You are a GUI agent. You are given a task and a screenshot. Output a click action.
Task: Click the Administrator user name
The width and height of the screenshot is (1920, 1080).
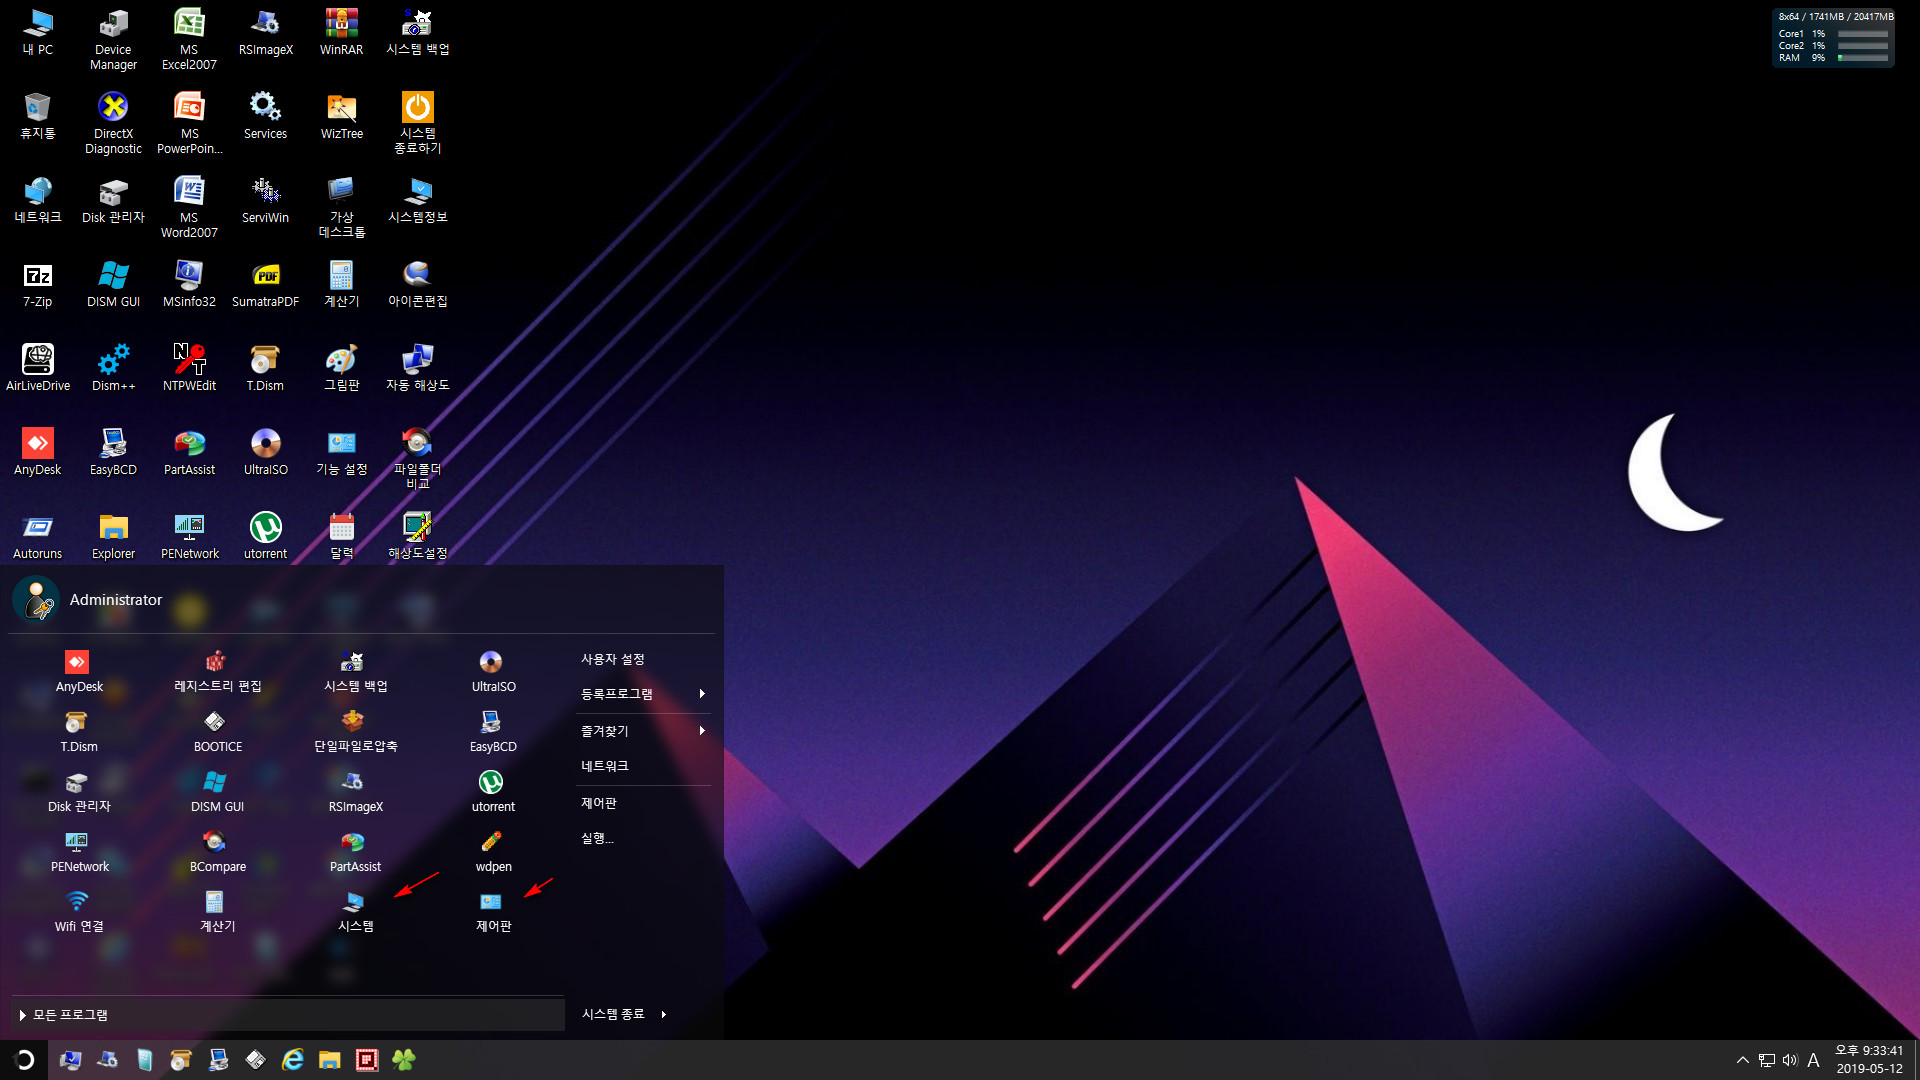[116, 600]
